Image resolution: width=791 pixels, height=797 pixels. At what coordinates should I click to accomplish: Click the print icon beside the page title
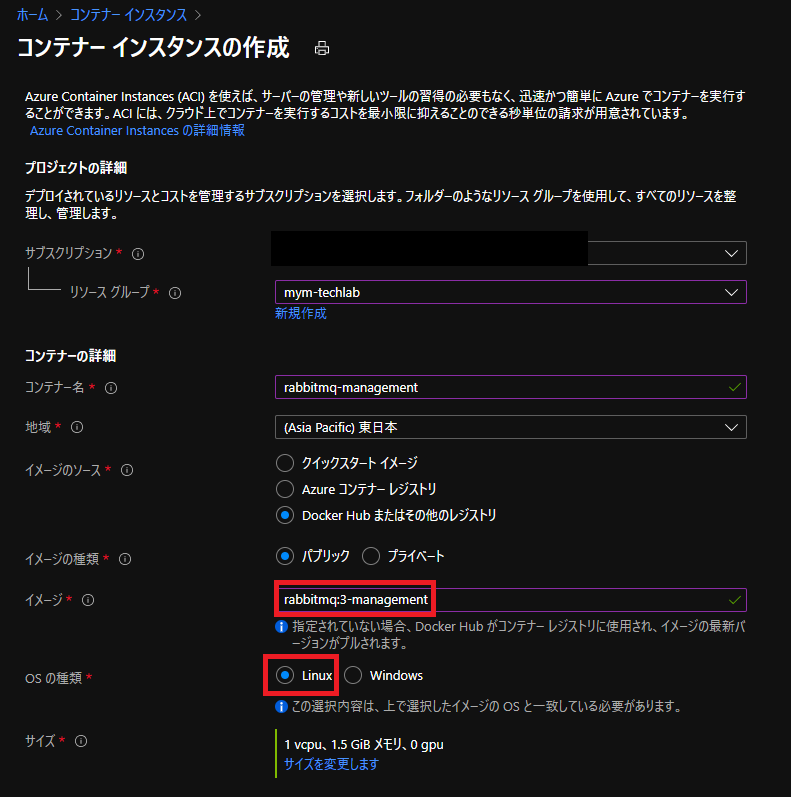(x=322, y=49)
